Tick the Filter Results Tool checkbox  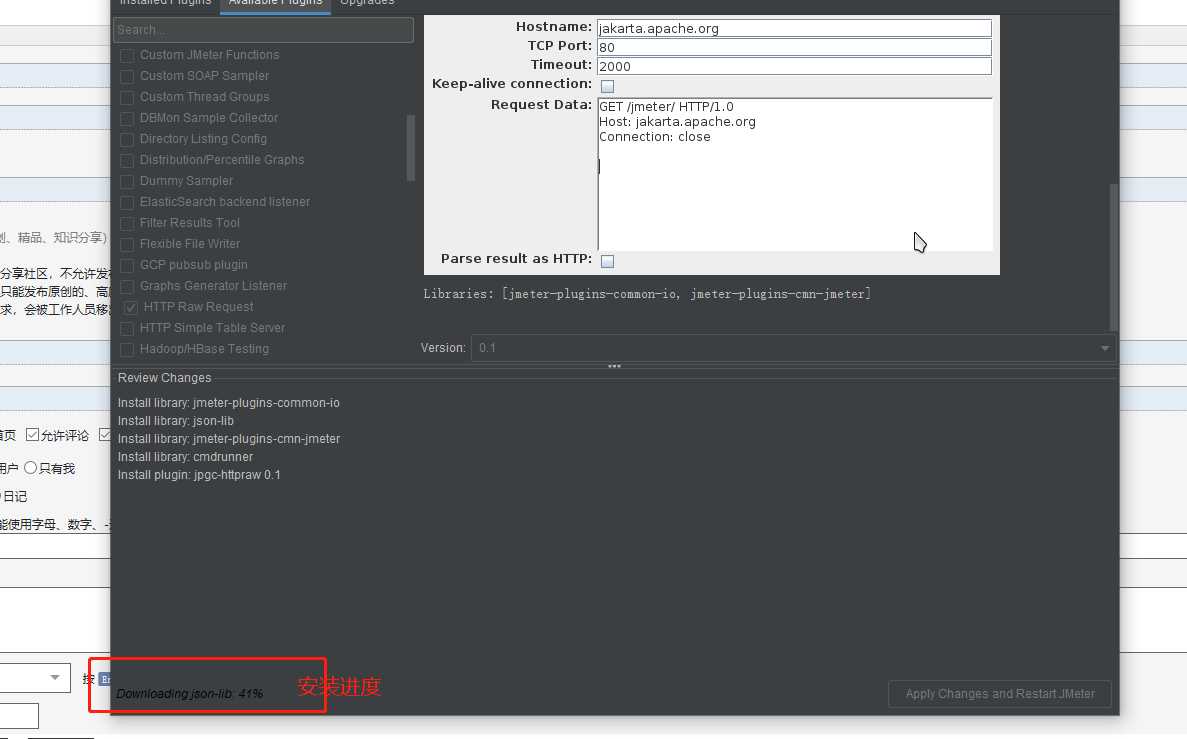127,223
